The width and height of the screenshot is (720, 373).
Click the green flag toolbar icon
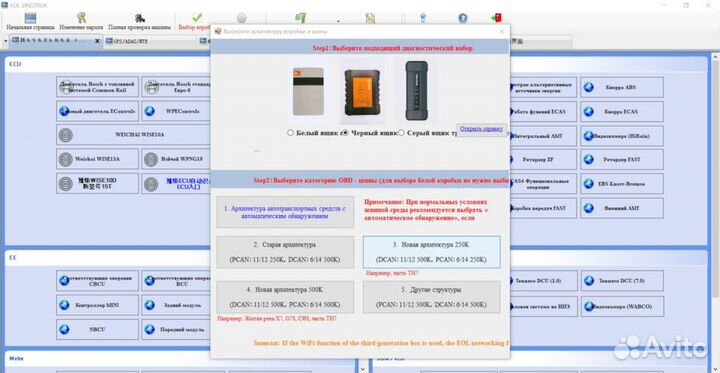[x=301, y=18]
